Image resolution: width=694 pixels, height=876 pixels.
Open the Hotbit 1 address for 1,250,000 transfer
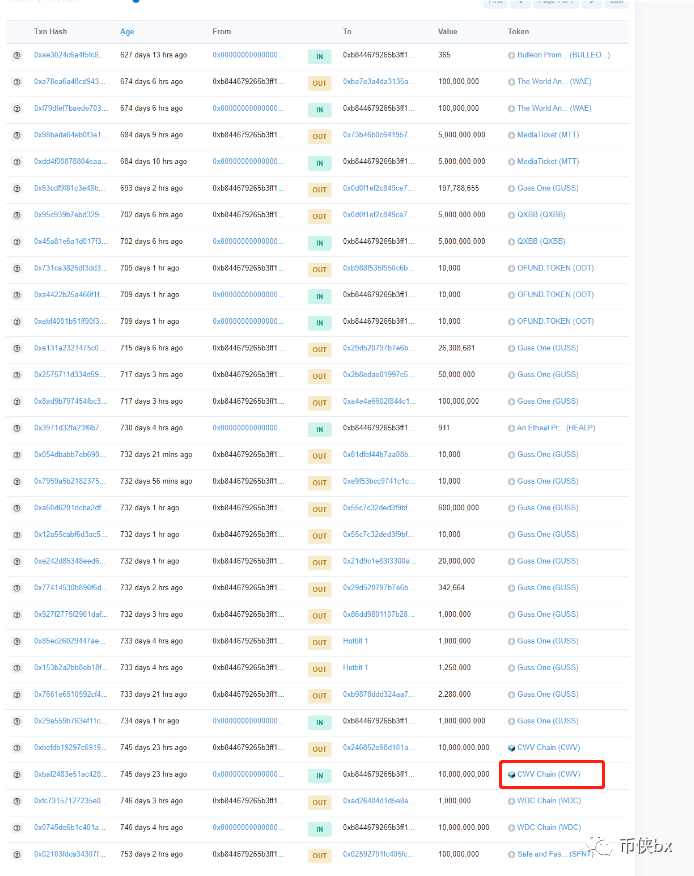[x=355, y=668]
